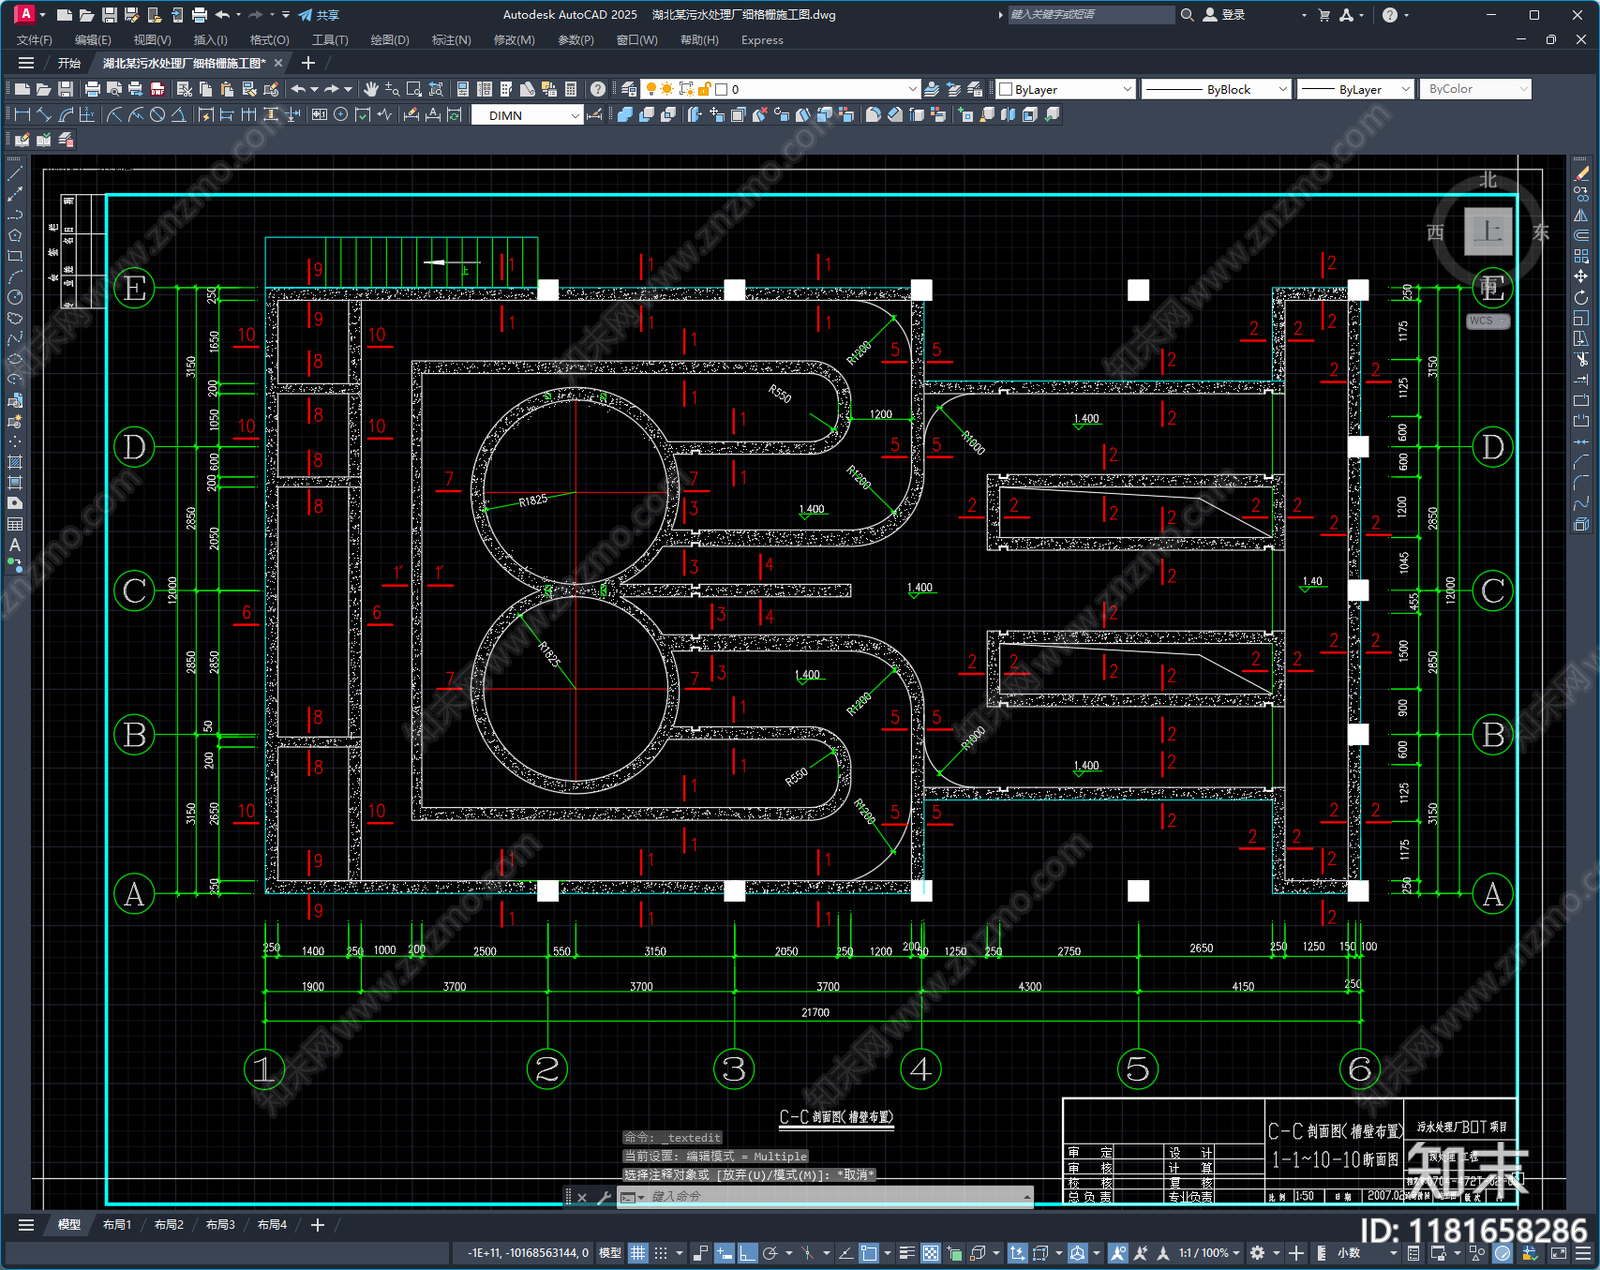Click in the keyword search field in the title bar
Image resolution: width=1600 pixels, height=1270 pixels.
pos(1091,15)
